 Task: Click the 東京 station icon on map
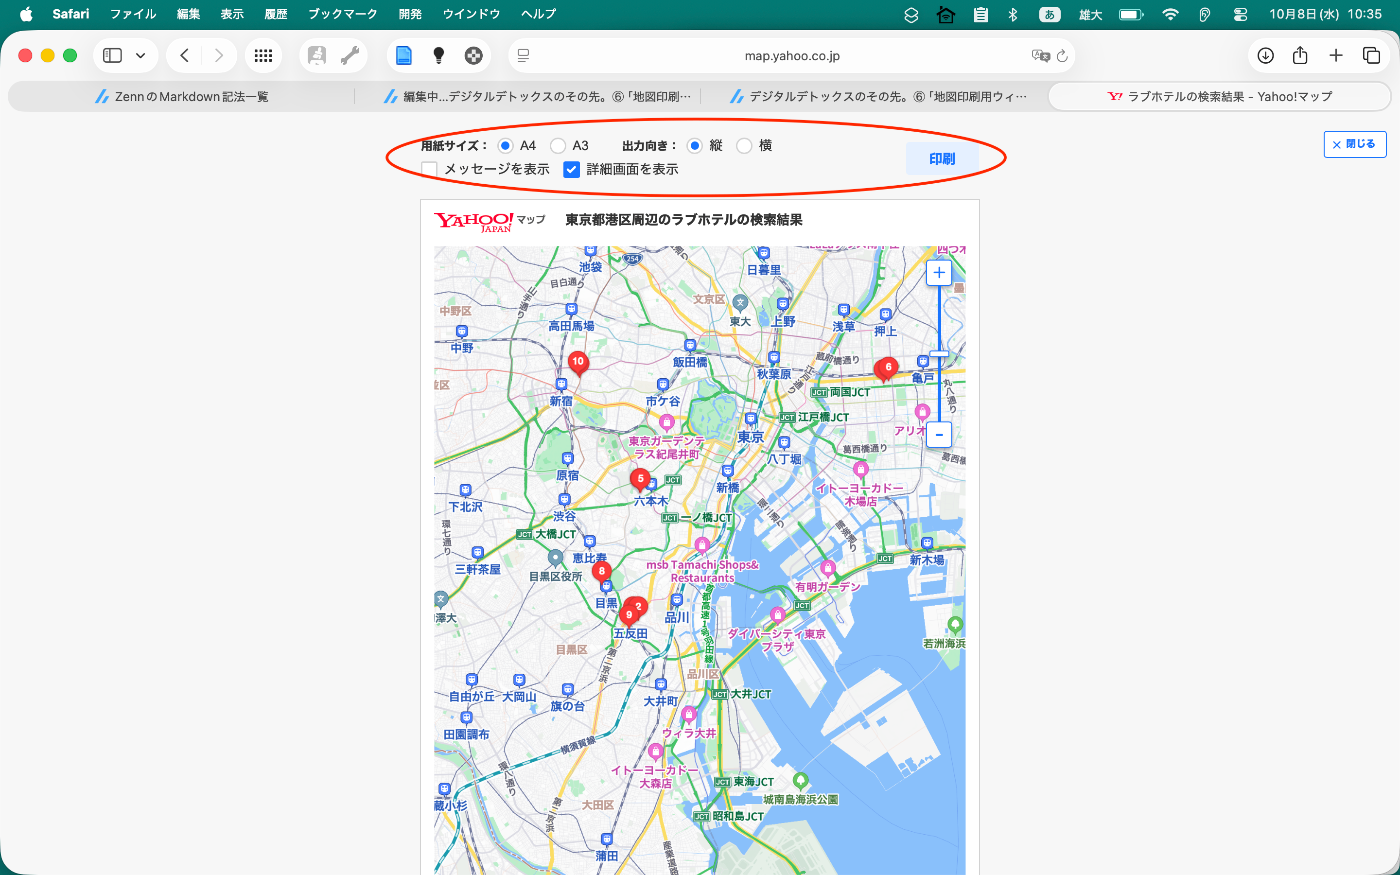click(x=751, y=420)
